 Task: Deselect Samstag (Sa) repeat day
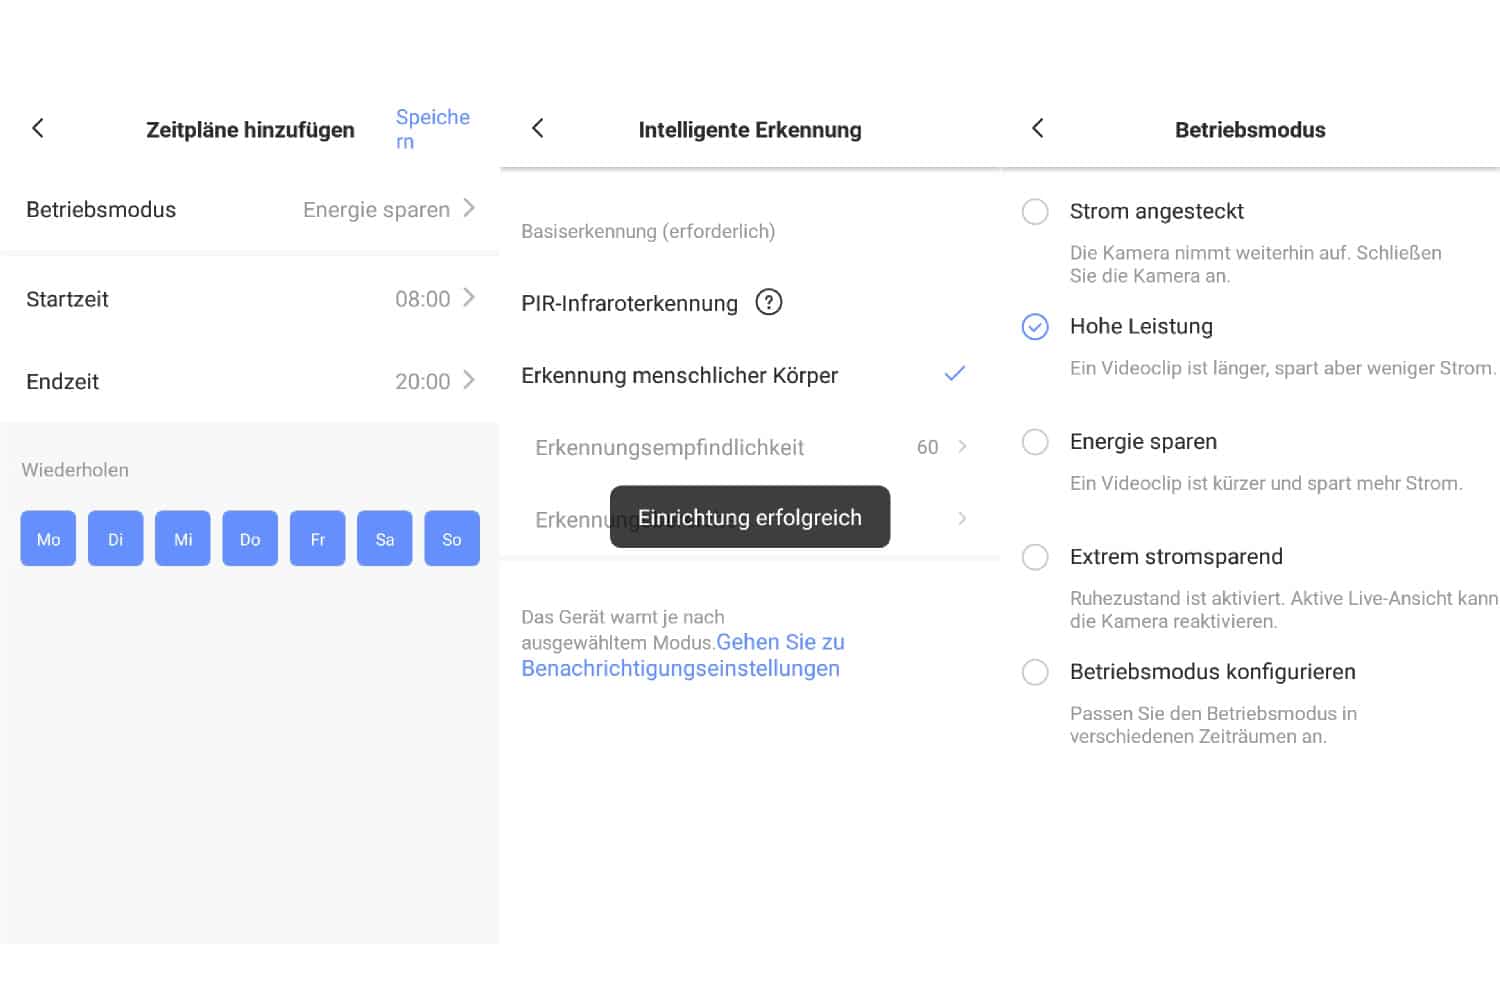385,539
